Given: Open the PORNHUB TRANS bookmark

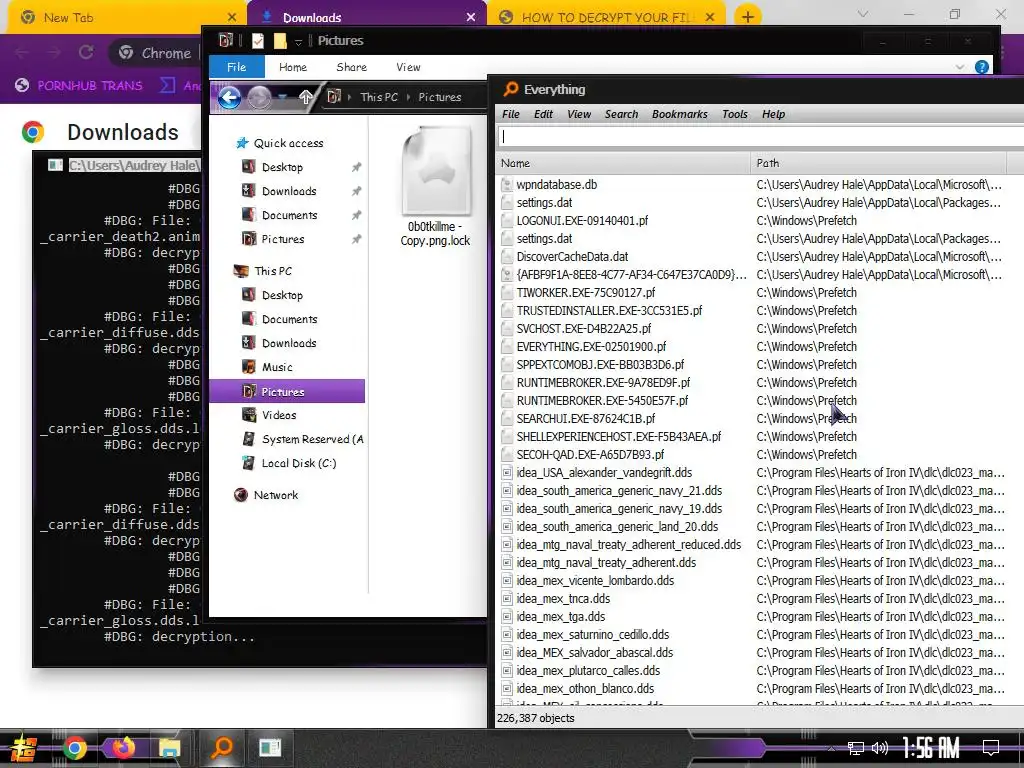Looking at the screenshot, I should [78, 86].
